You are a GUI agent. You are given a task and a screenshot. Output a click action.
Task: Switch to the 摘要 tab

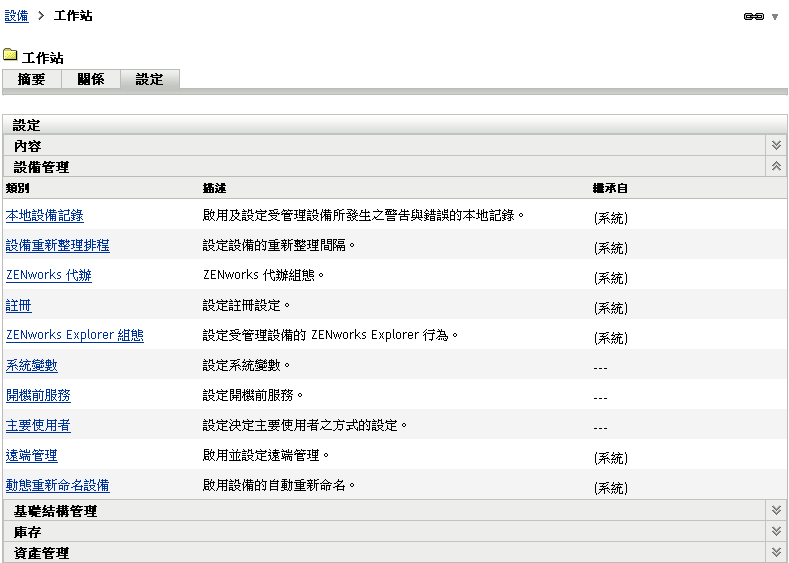tap(31, 79)
